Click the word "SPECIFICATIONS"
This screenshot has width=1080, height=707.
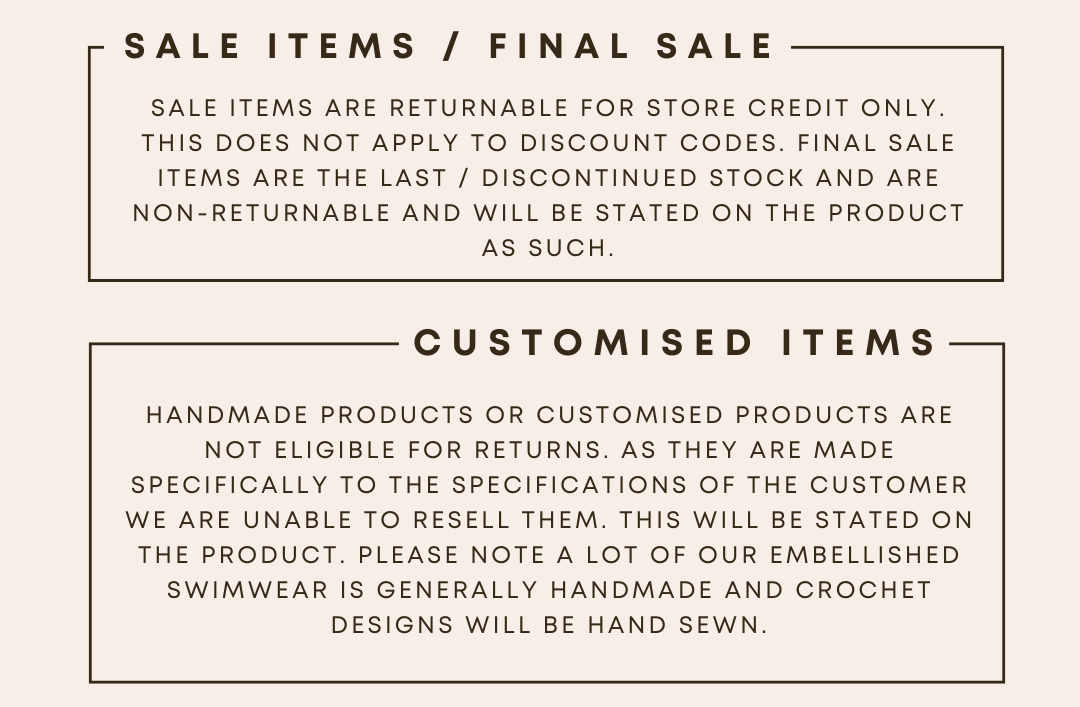point(569,485)
